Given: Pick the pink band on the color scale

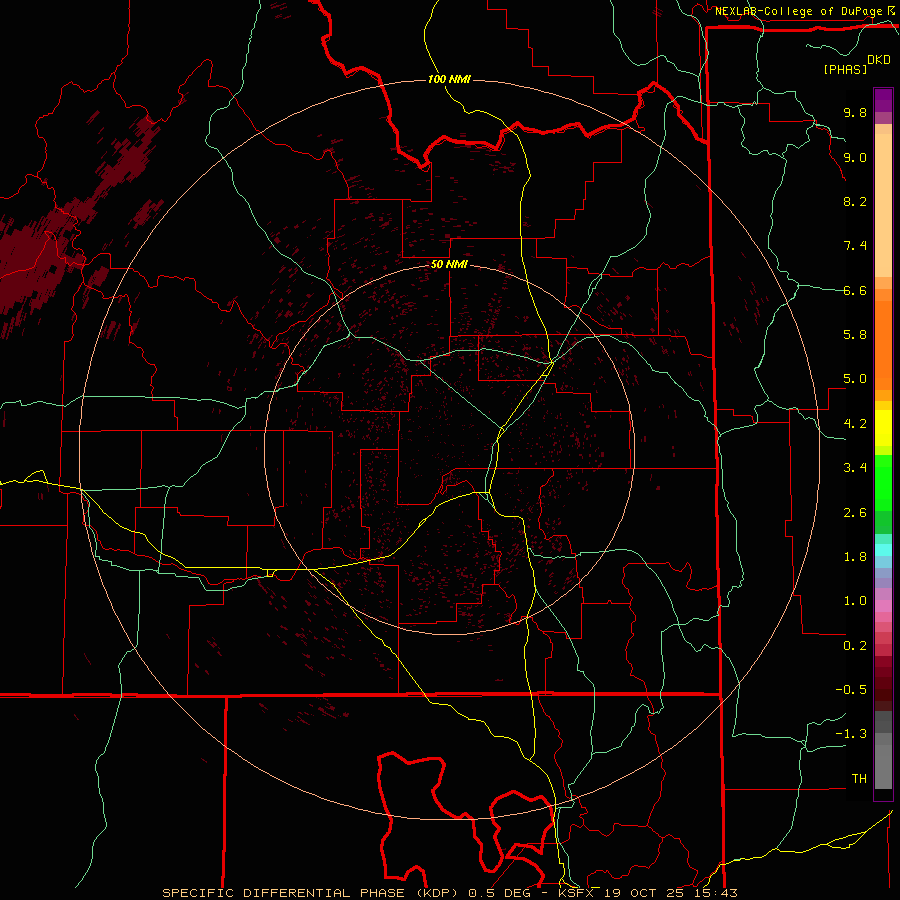Looking at the screenshot, I should point(883,606).
